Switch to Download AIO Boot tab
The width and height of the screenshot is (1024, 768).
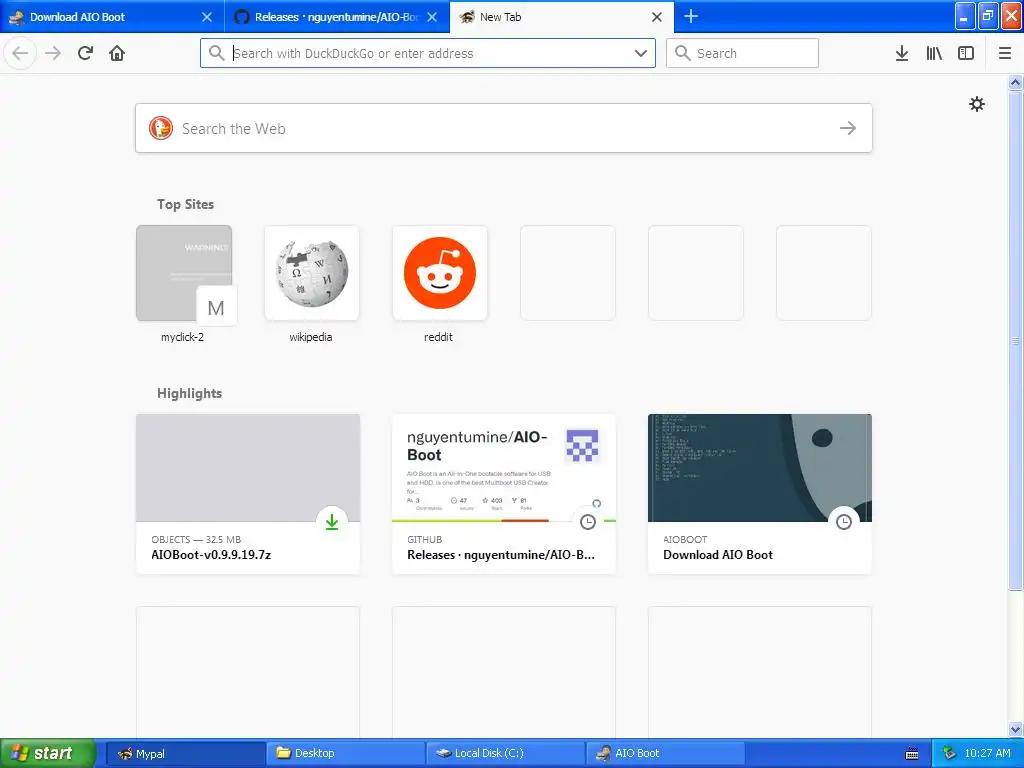pos(112,17)
